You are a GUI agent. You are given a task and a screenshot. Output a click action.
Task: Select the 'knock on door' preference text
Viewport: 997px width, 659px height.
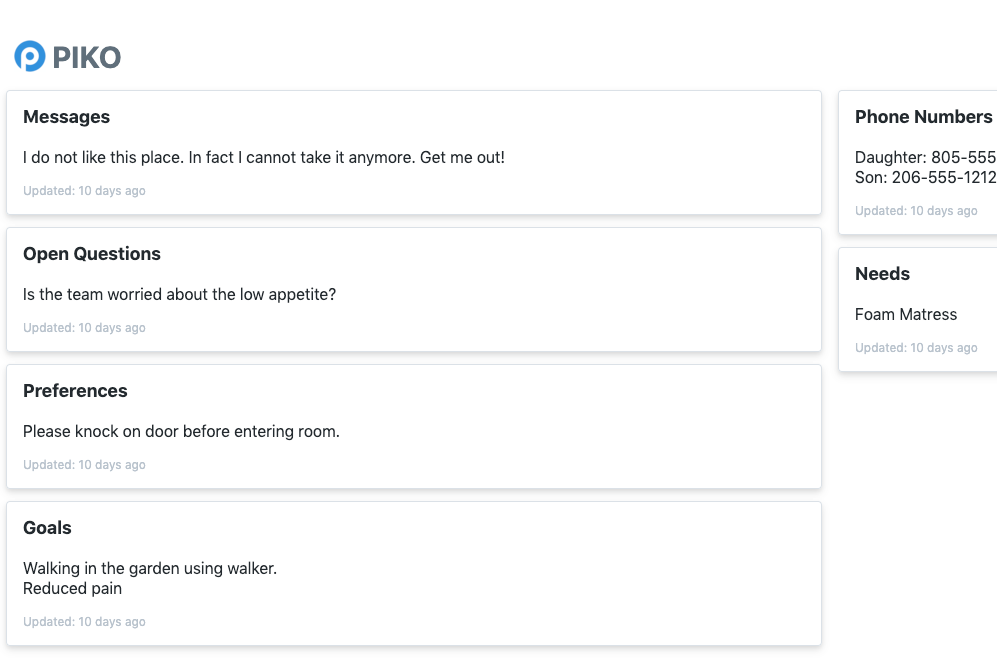click(181, 431)
